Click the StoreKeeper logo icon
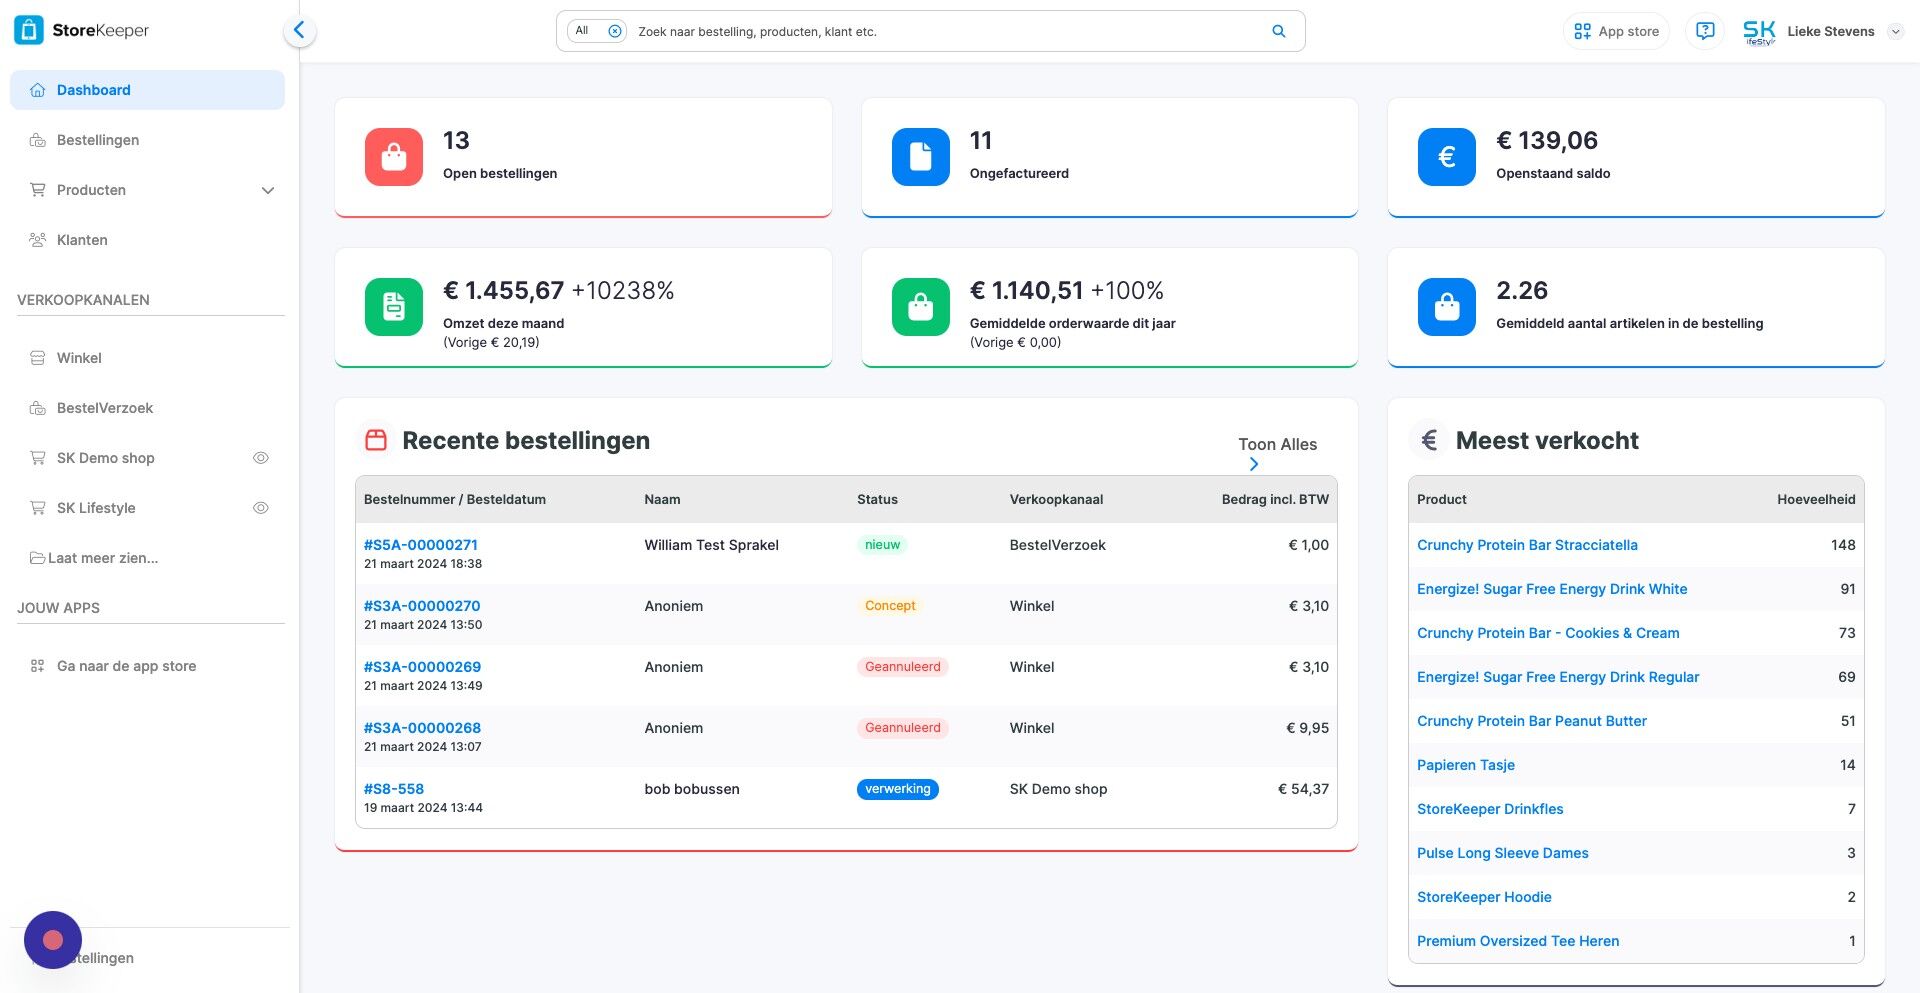 point(28,30)
